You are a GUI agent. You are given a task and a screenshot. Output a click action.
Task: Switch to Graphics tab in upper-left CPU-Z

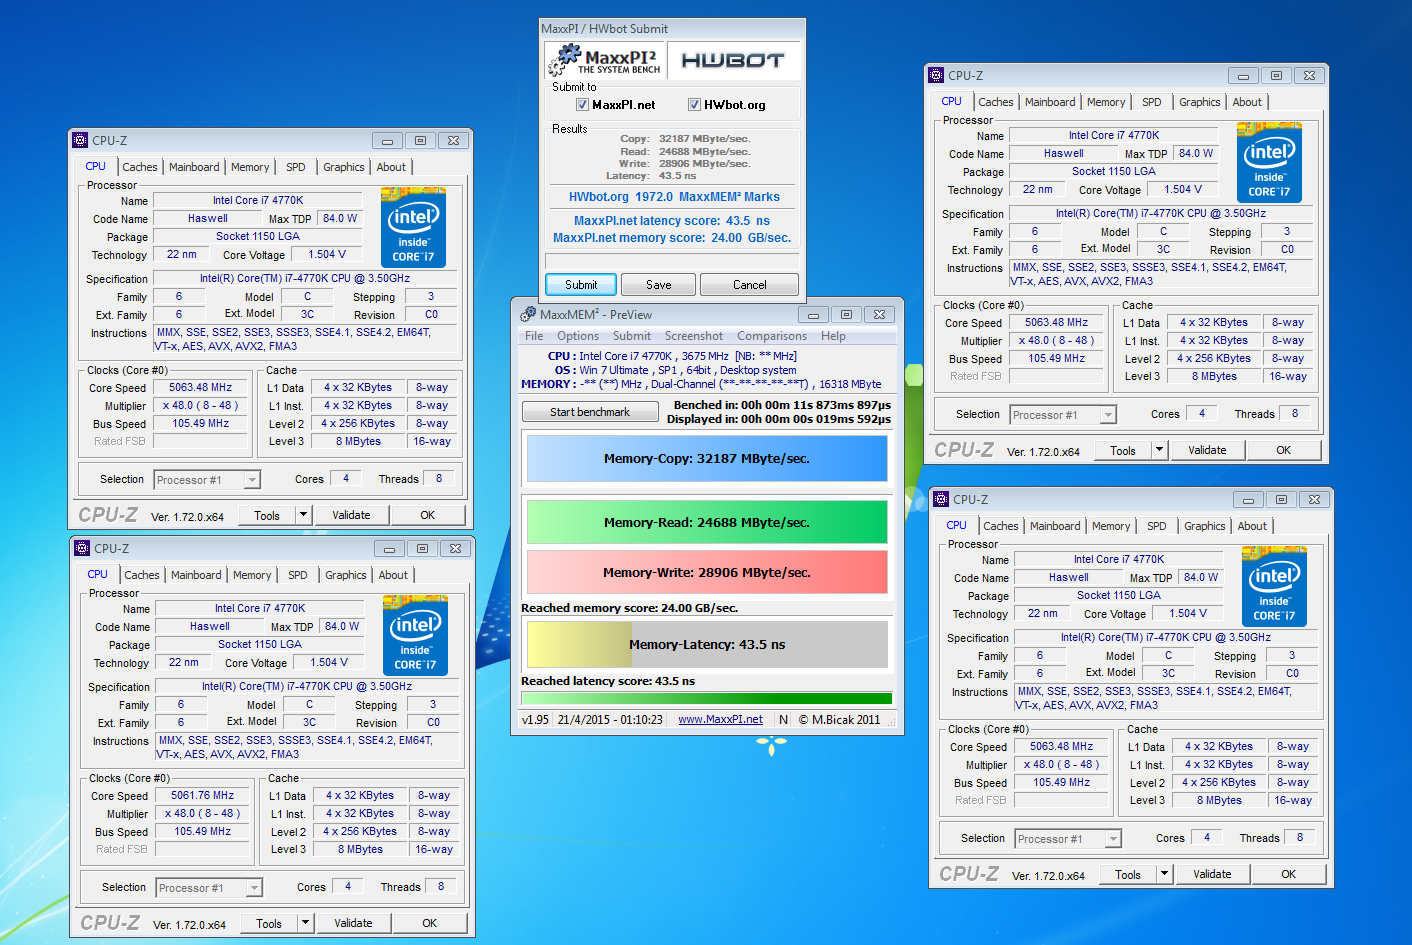(344, 167)
